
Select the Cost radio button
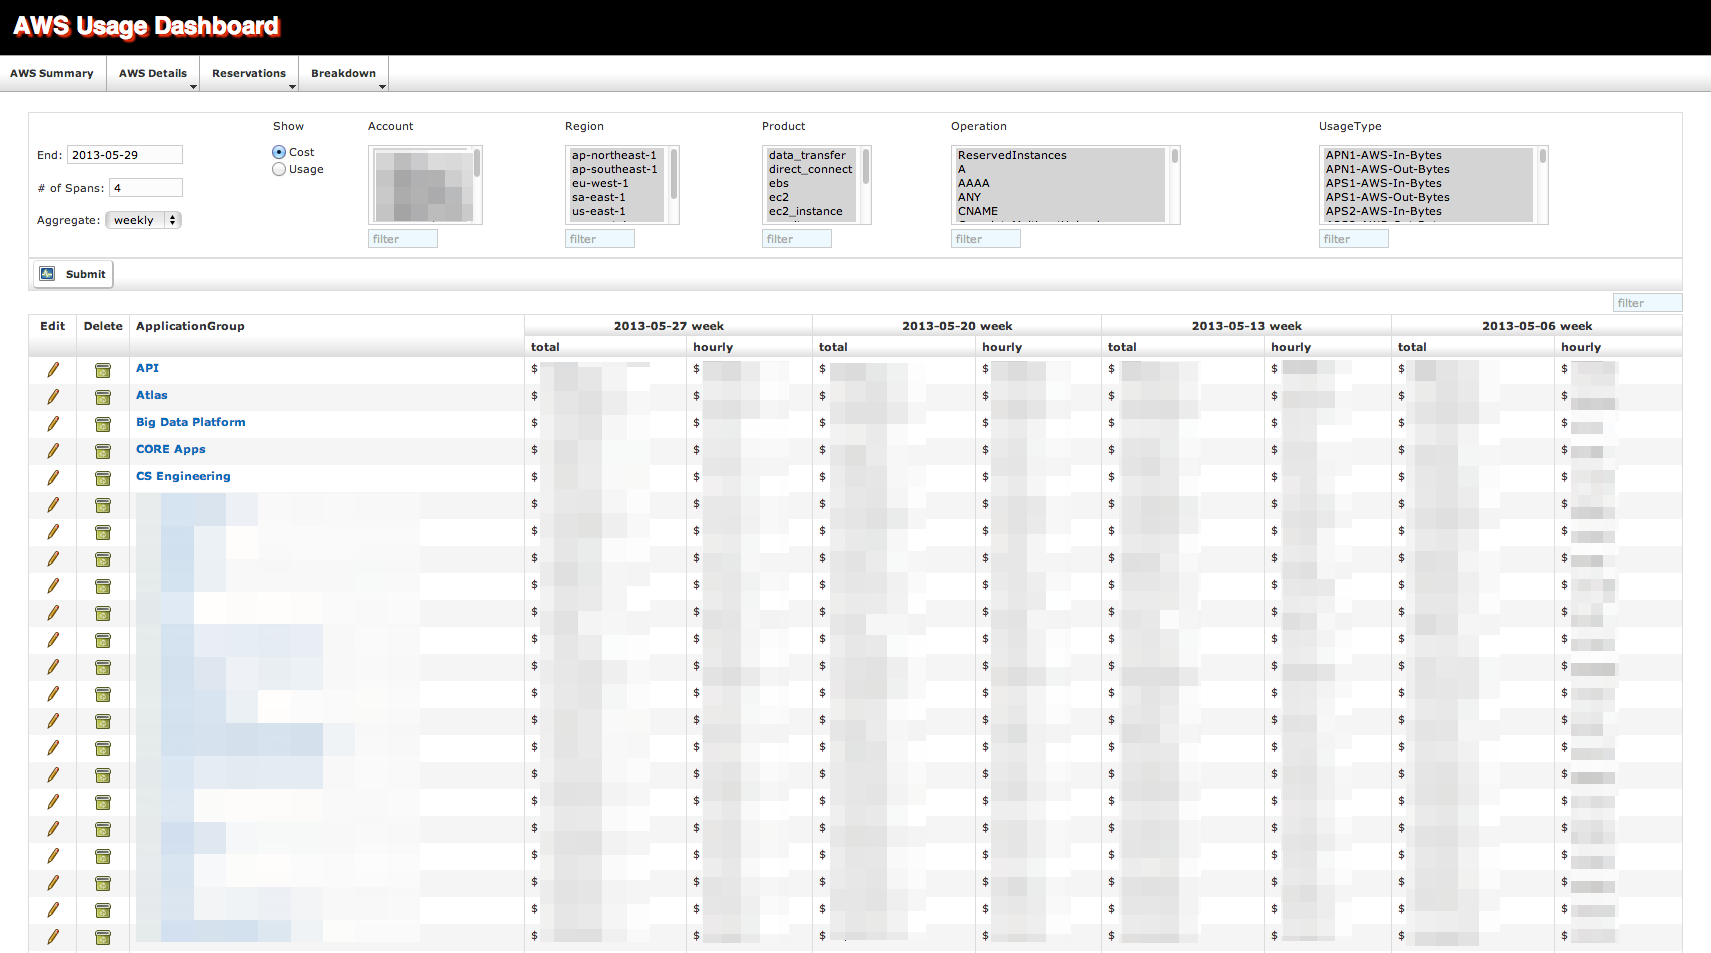coord(279,152)
